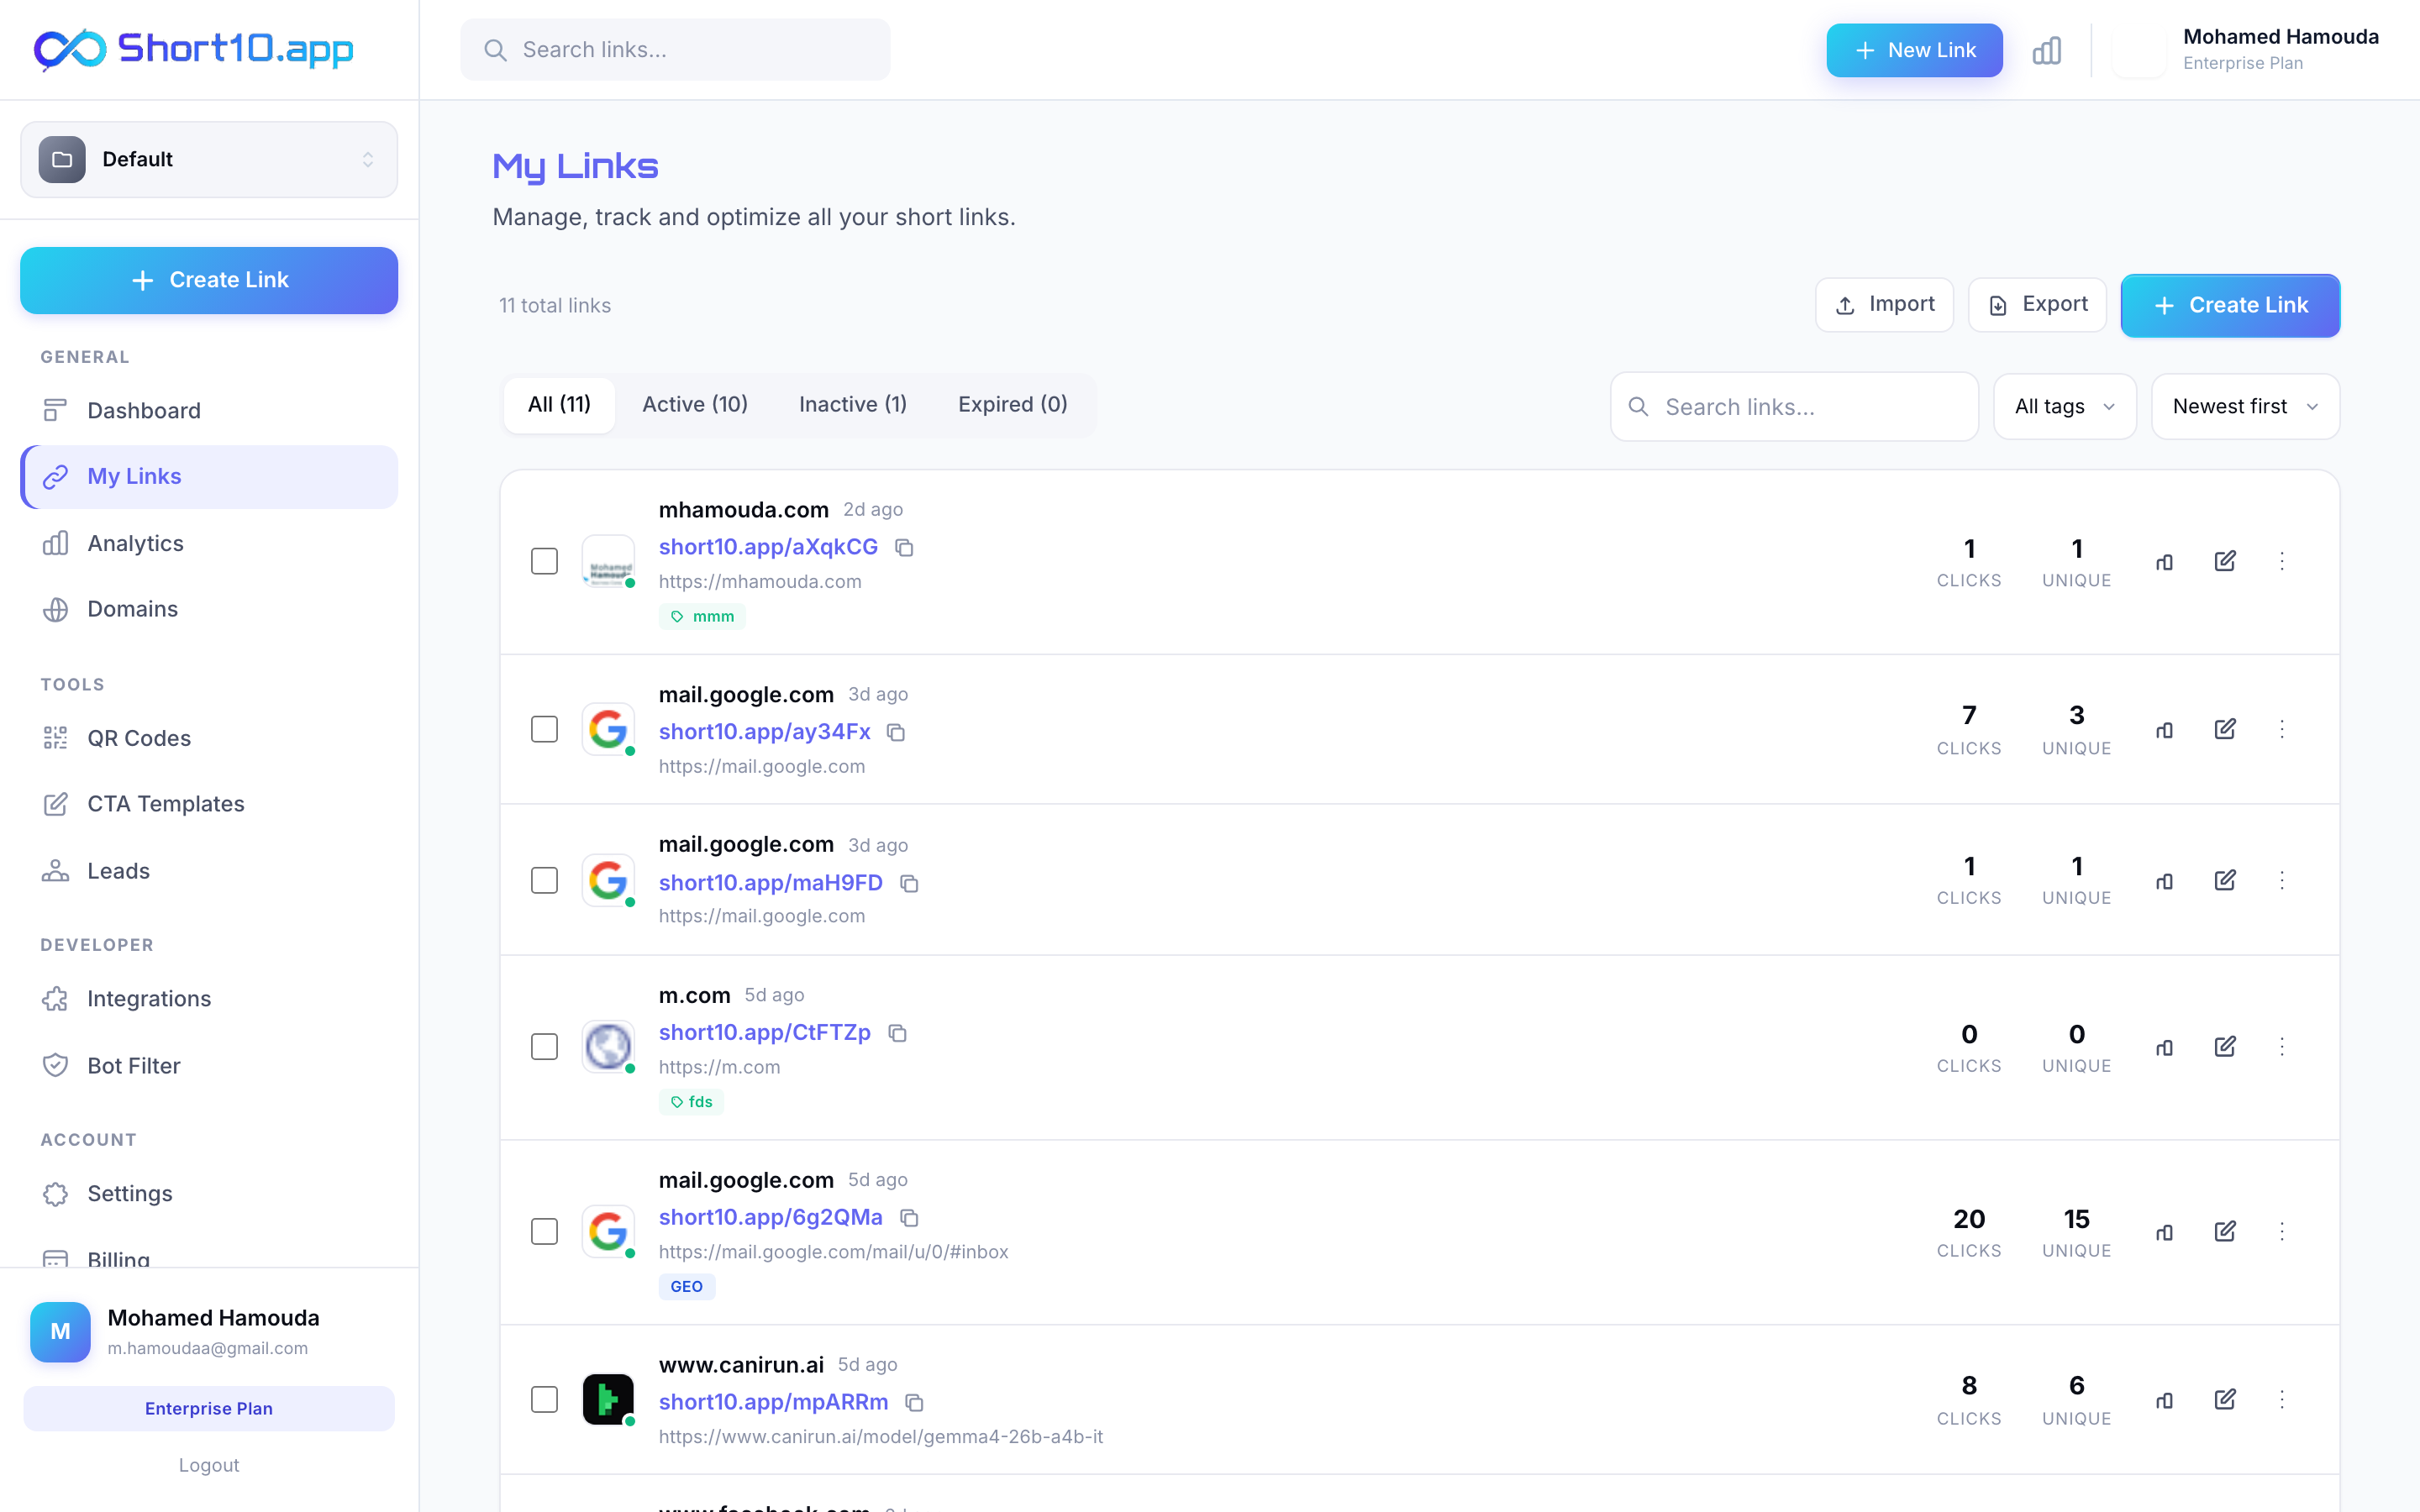This screenshot has height=1512, width=2420.
Task: View stats for short10.app/aXqkCG link
Action: pyautogui.click(x=2165, y=562)
